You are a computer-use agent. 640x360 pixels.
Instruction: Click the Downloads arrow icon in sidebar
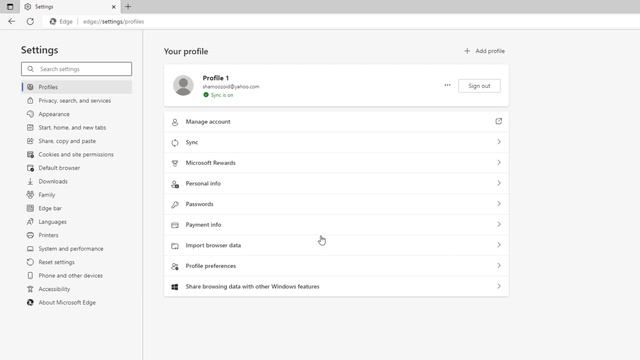click(30, 181)
